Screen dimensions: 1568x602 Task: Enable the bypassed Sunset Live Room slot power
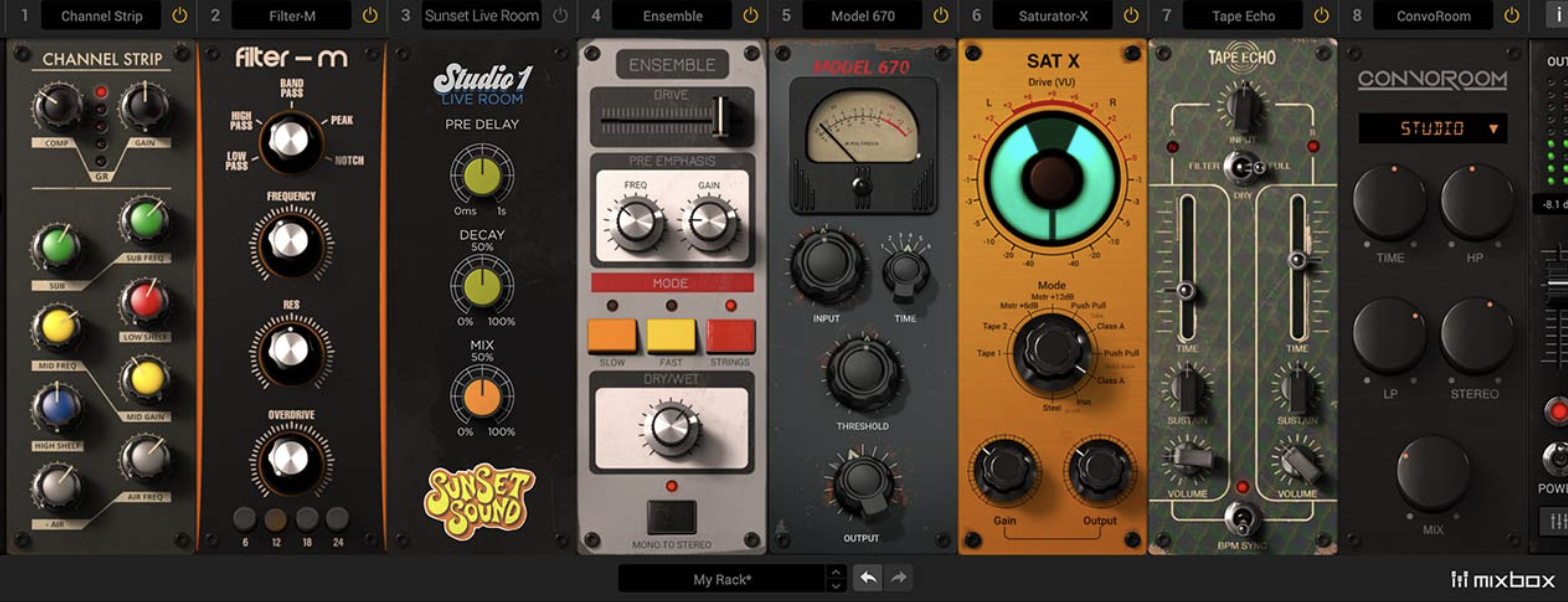[560, 16]
